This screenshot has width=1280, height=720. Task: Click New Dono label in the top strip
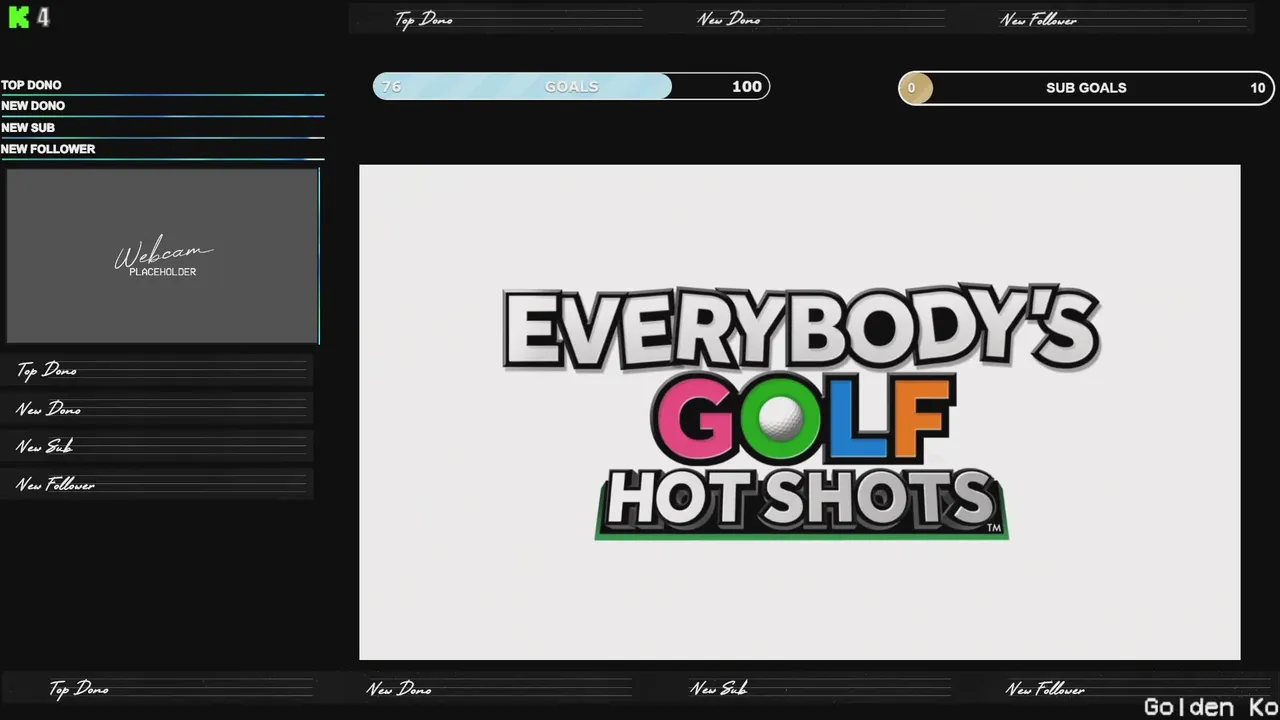[729, 19]
